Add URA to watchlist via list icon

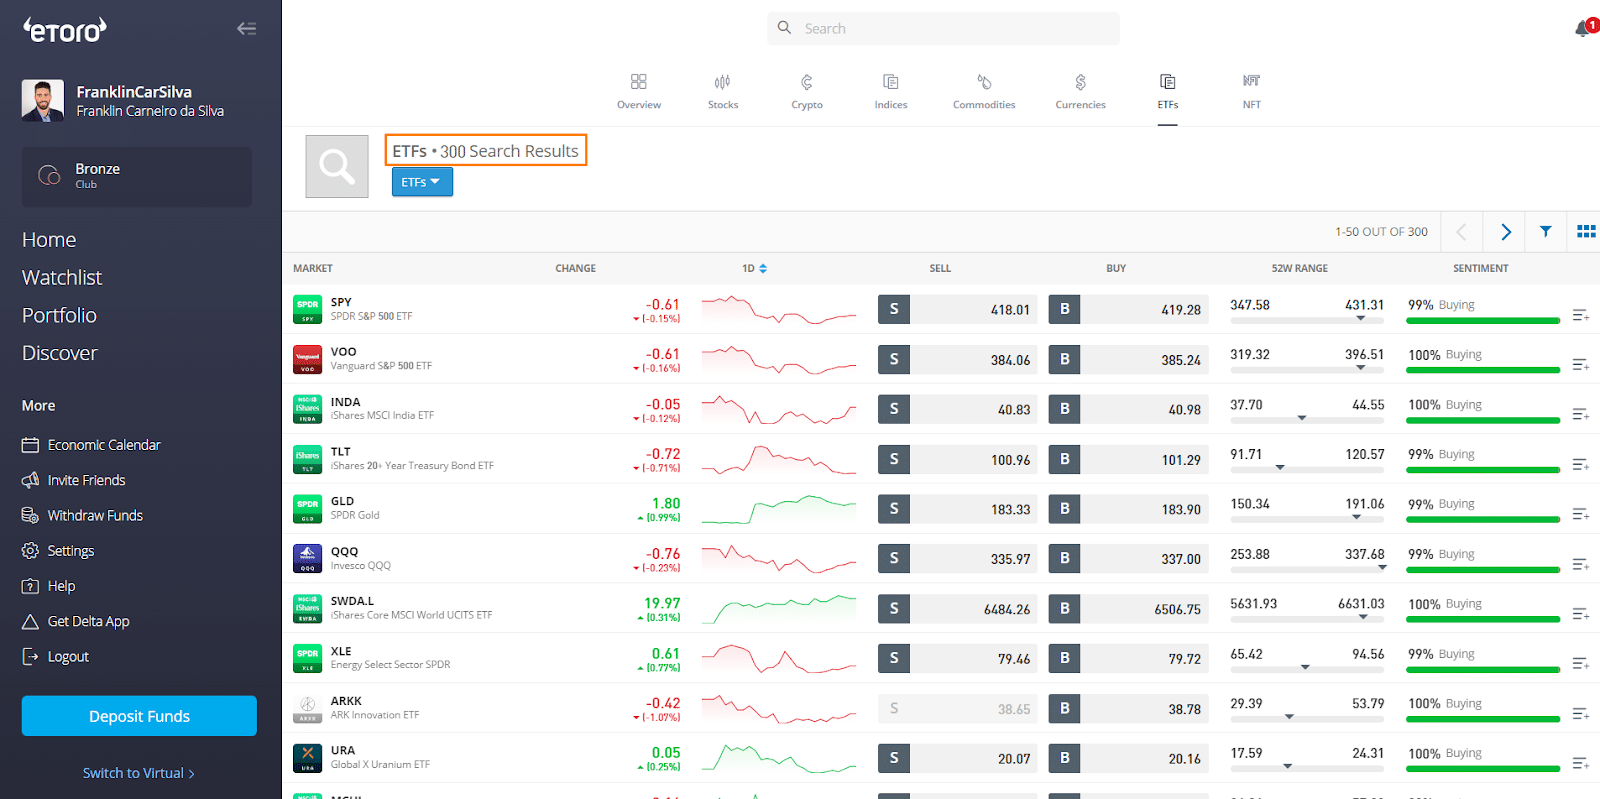pos(1581,763)
